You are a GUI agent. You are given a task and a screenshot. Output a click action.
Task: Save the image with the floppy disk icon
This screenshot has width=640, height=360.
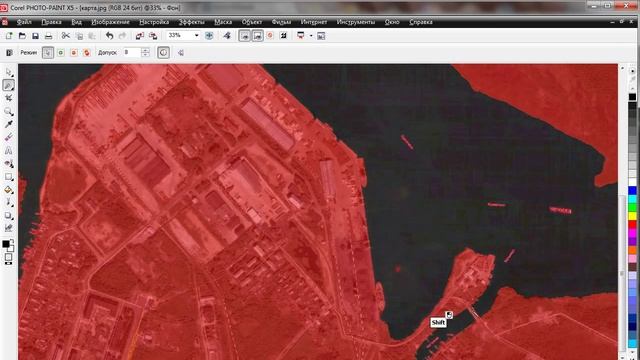(x=36, y=36)
